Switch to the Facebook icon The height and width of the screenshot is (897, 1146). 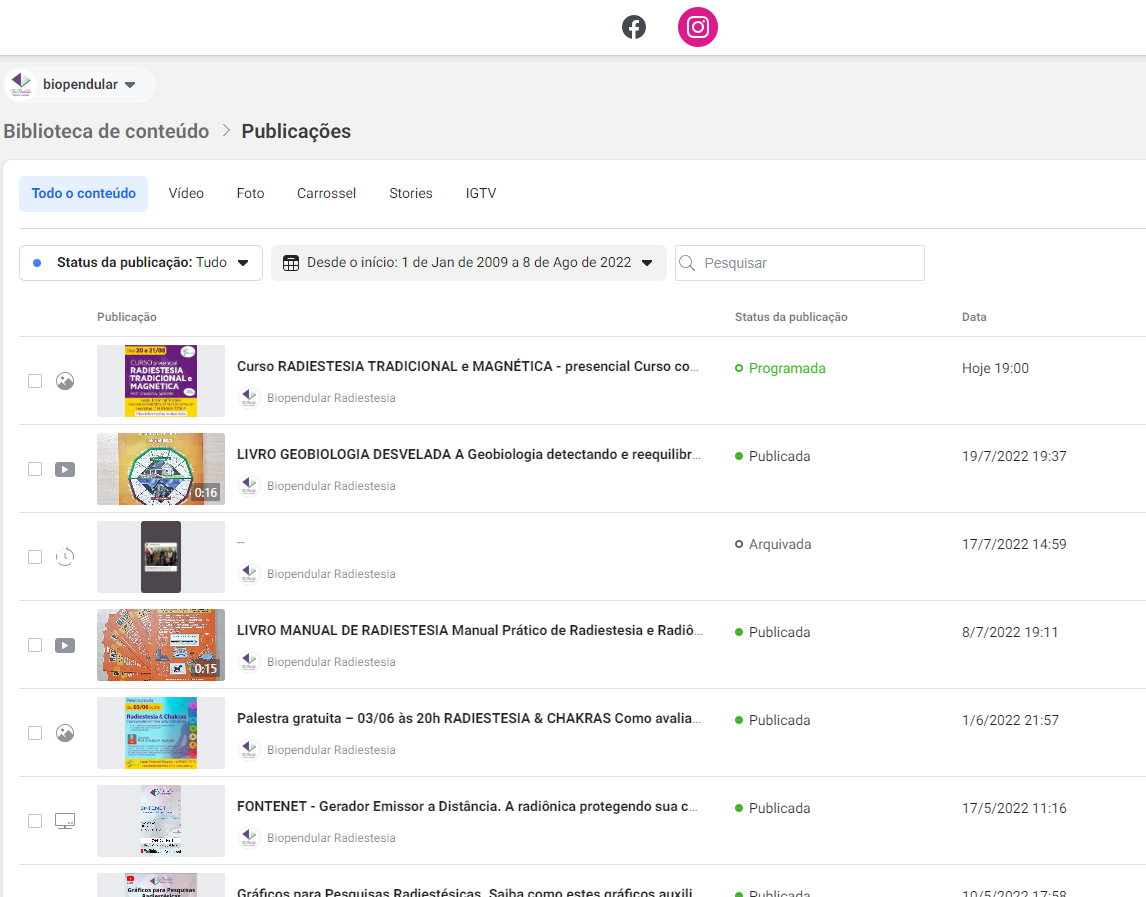[x=634, y=27]
